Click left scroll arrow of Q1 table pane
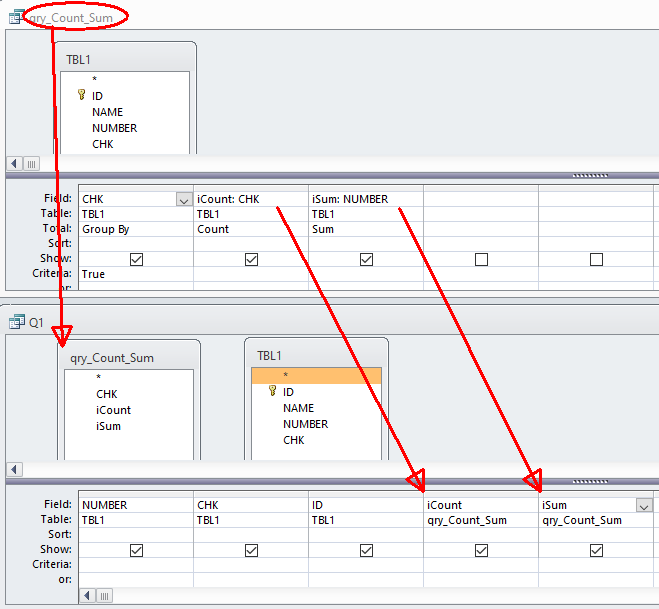This screenshot has height=609, width=659. [15, 469]
